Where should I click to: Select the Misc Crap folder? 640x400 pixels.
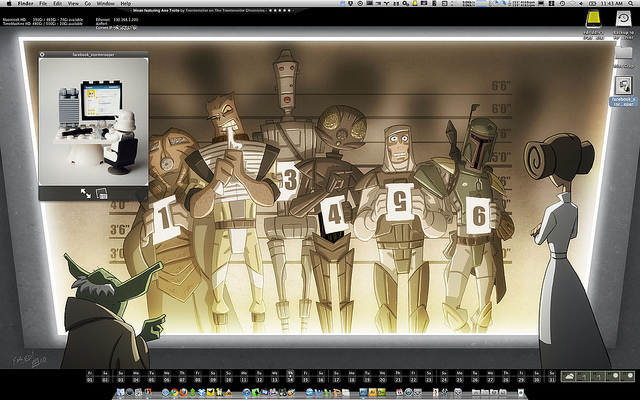point(623,54)
